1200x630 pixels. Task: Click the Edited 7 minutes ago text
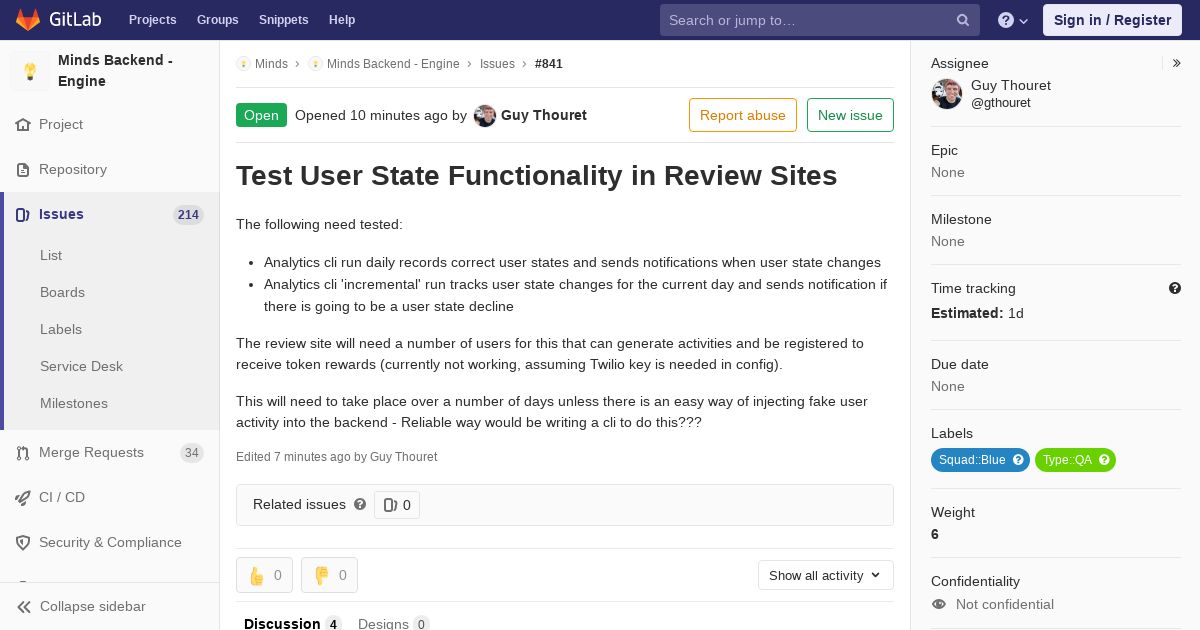click(x=336, y=457)
